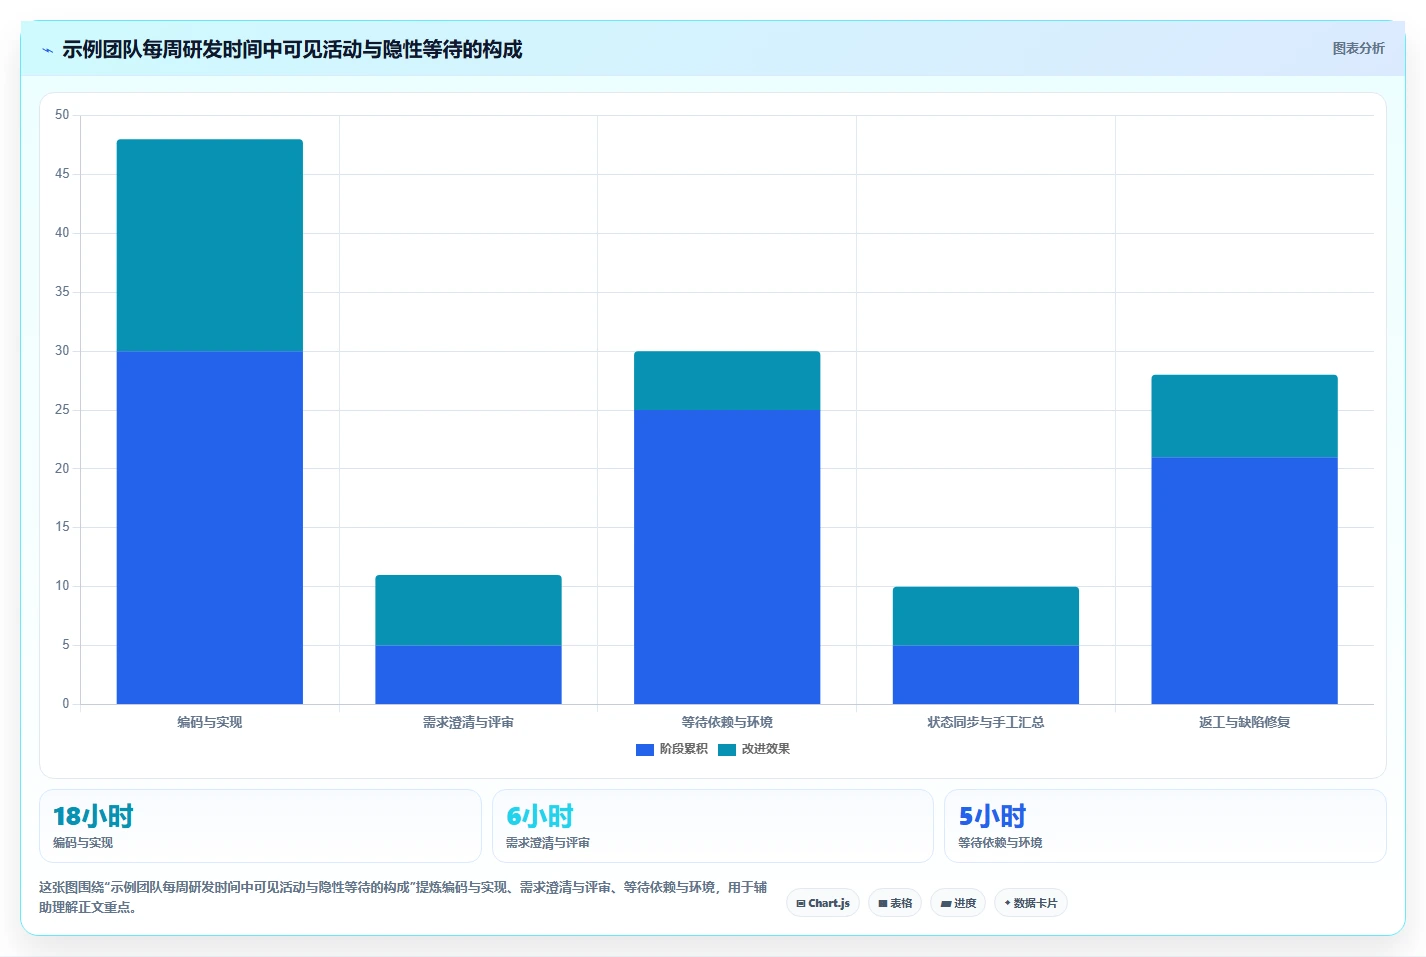Select the blue 等待依赖与环境 bar segment

point(727,557)
